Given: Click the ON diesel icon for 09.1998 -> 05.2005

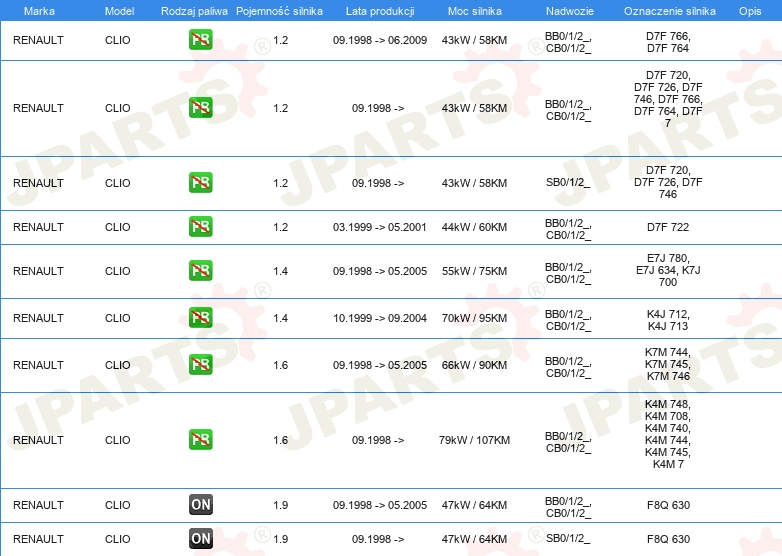Looking at the screenshot, I should tap(201, 505).
